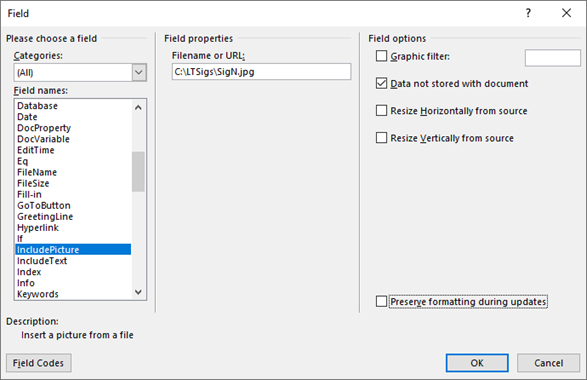Choose the FileName field
The image size is (587, 380).
tap(37, 172)
